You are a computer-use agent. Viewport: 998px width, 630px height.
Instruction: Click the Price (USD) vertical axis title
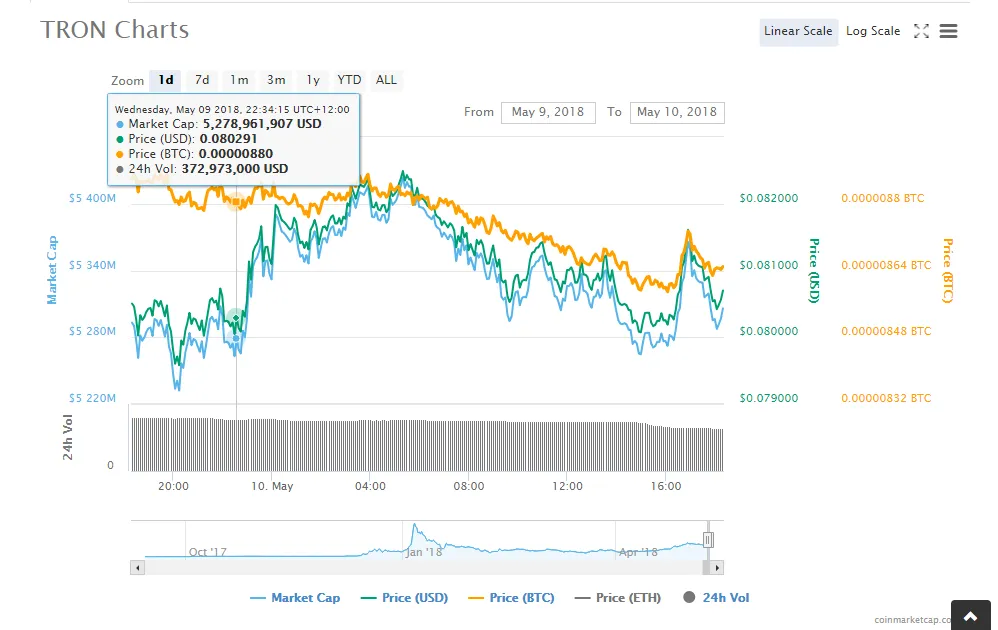pos(814,270)
